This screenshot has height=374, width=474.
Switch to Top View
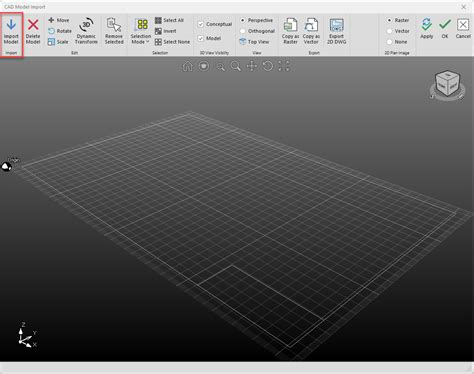click(254, 42)
